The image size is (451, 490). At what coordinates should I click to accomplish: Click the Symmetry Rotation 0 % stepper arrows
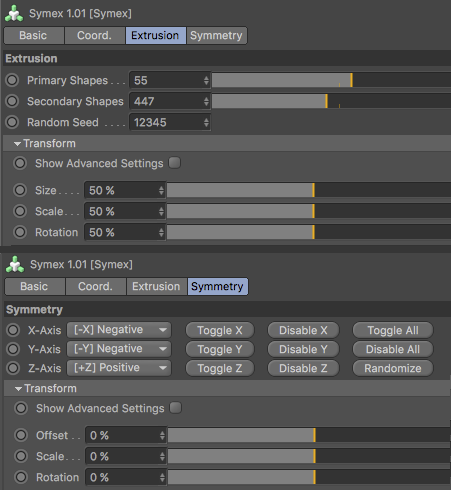(x=162, y=477)
